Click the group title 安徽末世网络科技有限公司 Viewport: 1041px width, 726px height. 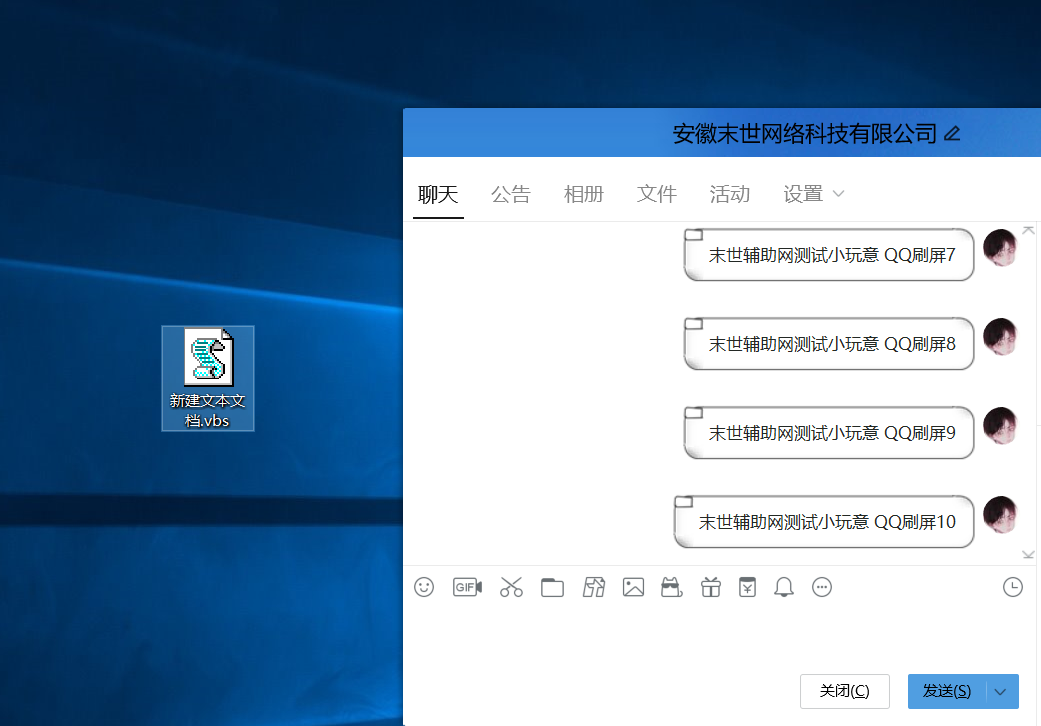coord(805,133)
